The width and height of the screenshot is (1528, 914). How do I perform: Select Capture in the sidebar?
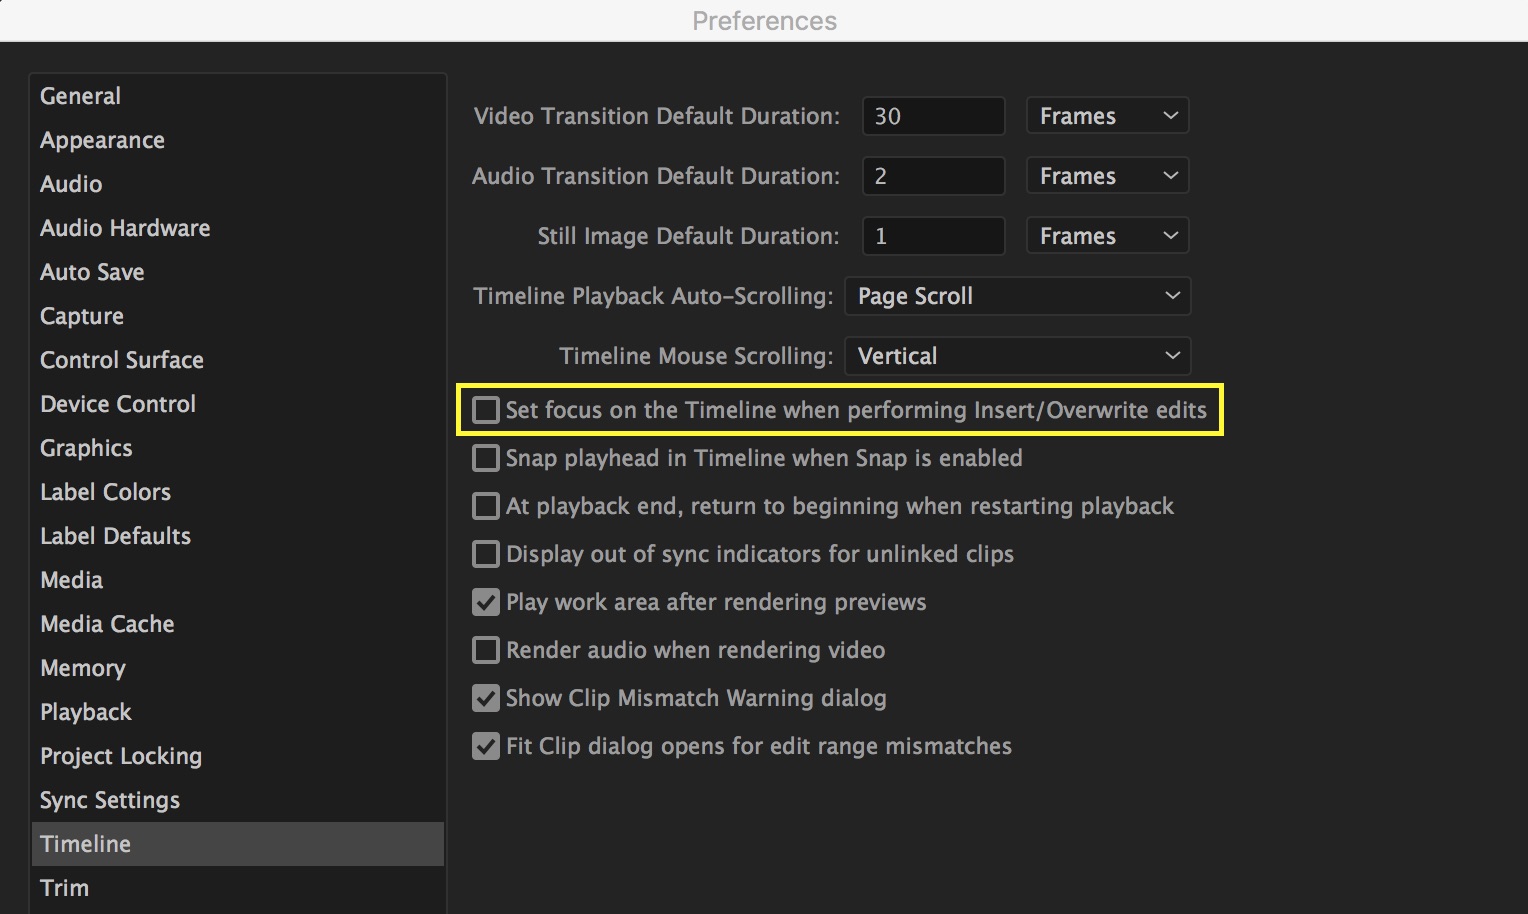(x=238, y=316)
